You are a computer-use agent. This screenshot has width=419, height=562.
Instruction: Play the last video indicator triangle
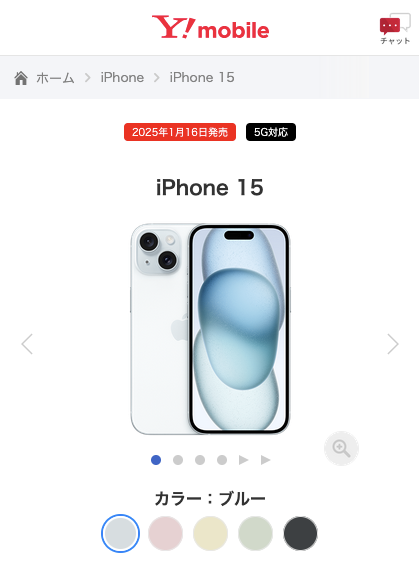[266, 460]
